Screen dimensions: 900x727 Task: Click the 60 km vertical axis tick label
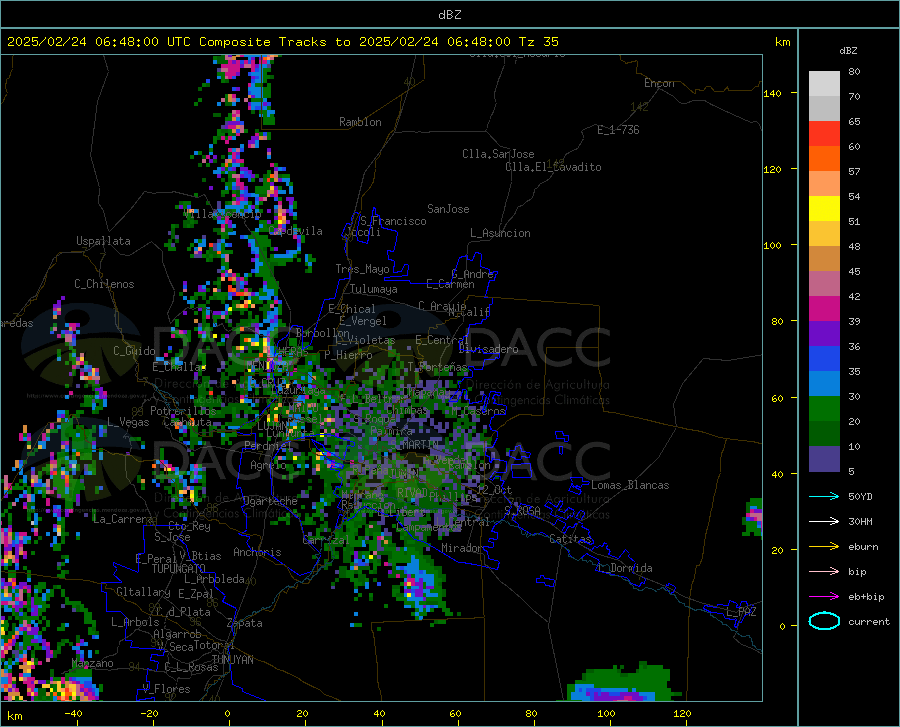coord(777,398)
